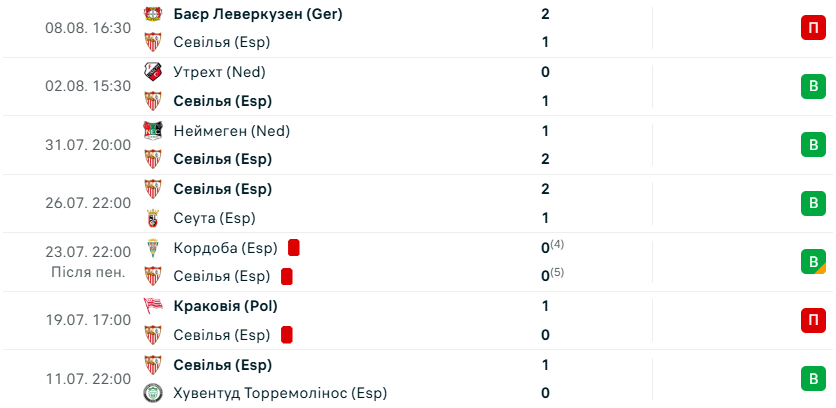Viewport: 836px width, 408px height.
Task: Click win badge with orange corner (penalties)
Action: click(x=813, y=262)
